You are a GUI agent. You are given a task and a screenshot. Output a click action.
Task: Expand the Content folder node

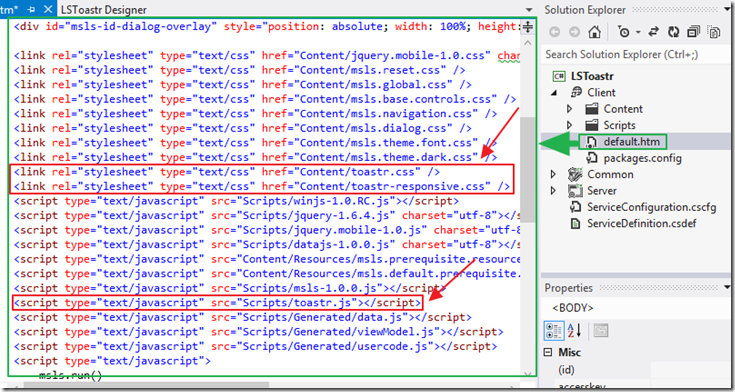(x=570, y=109)
